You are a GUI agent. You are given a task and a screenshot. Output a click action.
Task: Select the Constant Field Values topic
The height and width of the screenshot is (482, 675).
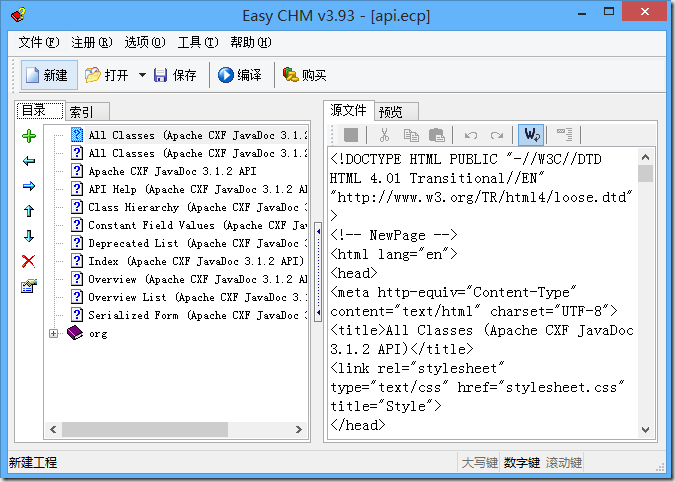tap(197, 226)
